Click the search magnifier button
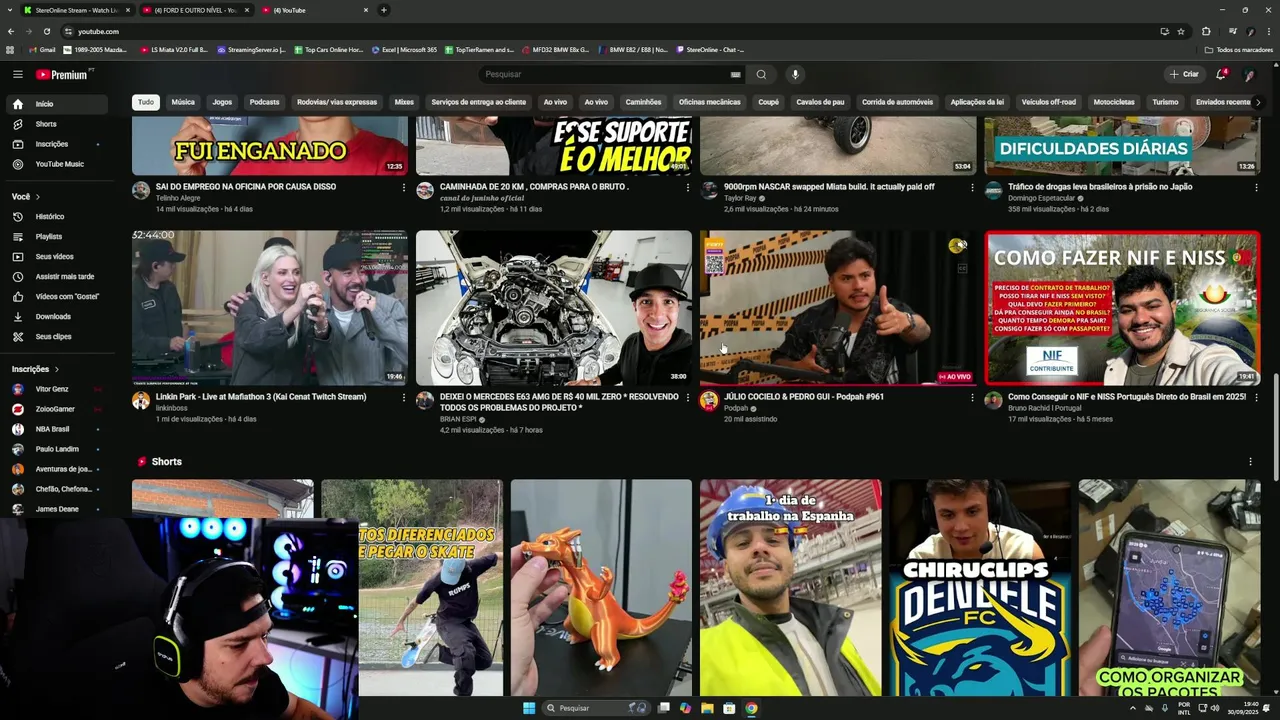The image size is (1280, 720). point(761,74)
